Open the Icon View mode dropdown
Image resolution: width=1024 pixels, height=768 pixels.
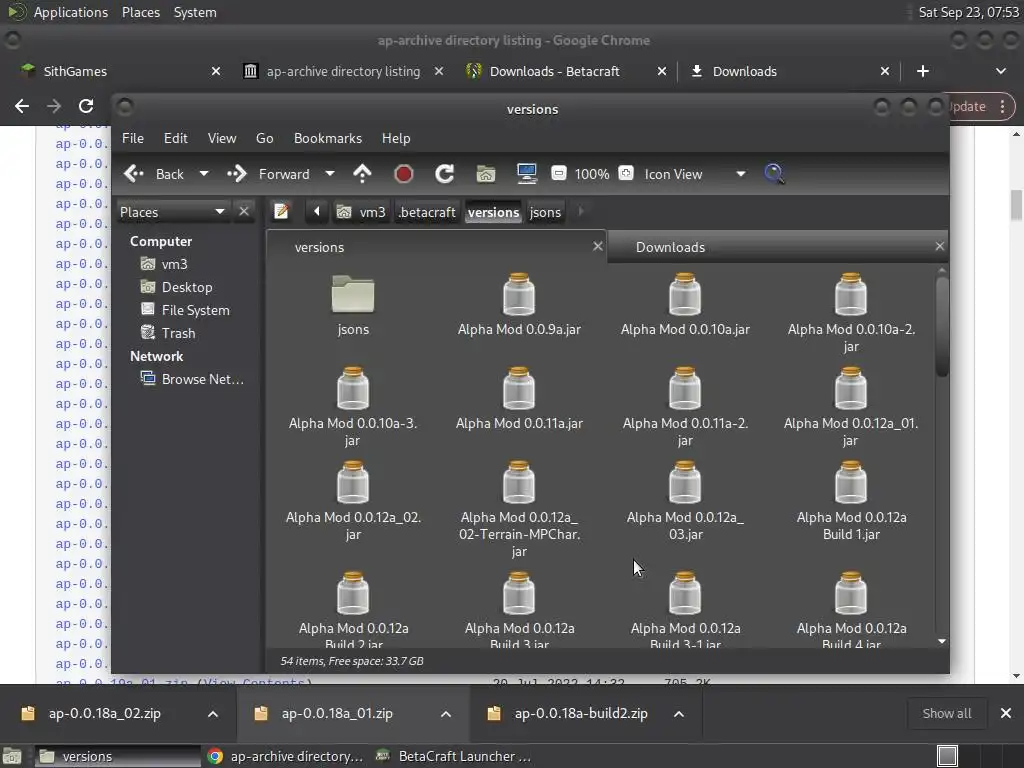tap(695, 174)
